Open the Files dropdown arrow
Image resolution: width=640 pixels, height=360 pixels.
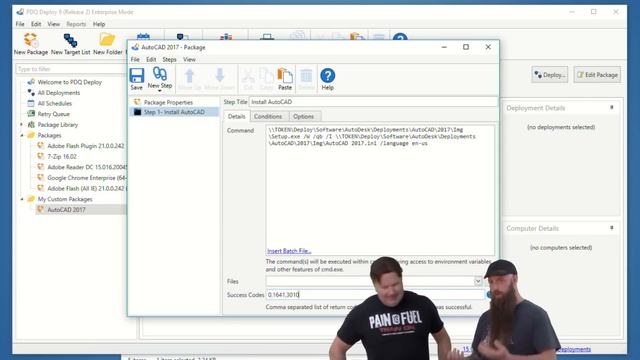(478, 281)
